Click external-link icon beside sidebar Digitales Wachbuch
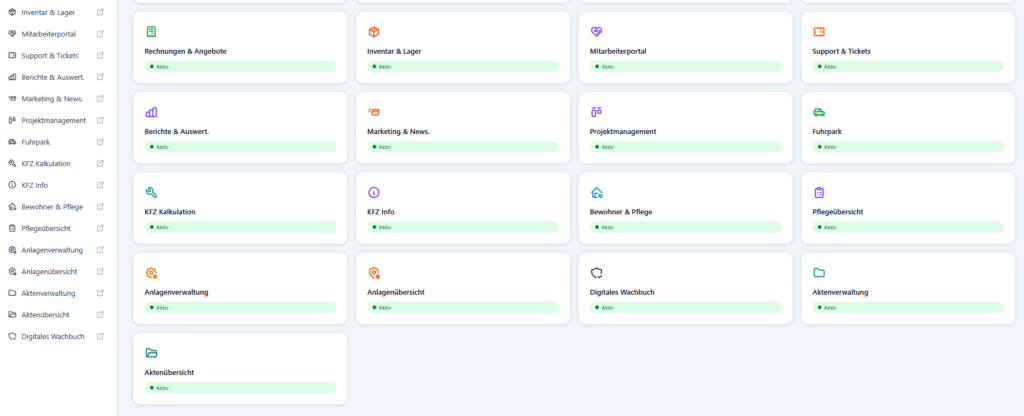 pyautogui.click(x=100, y=336)
